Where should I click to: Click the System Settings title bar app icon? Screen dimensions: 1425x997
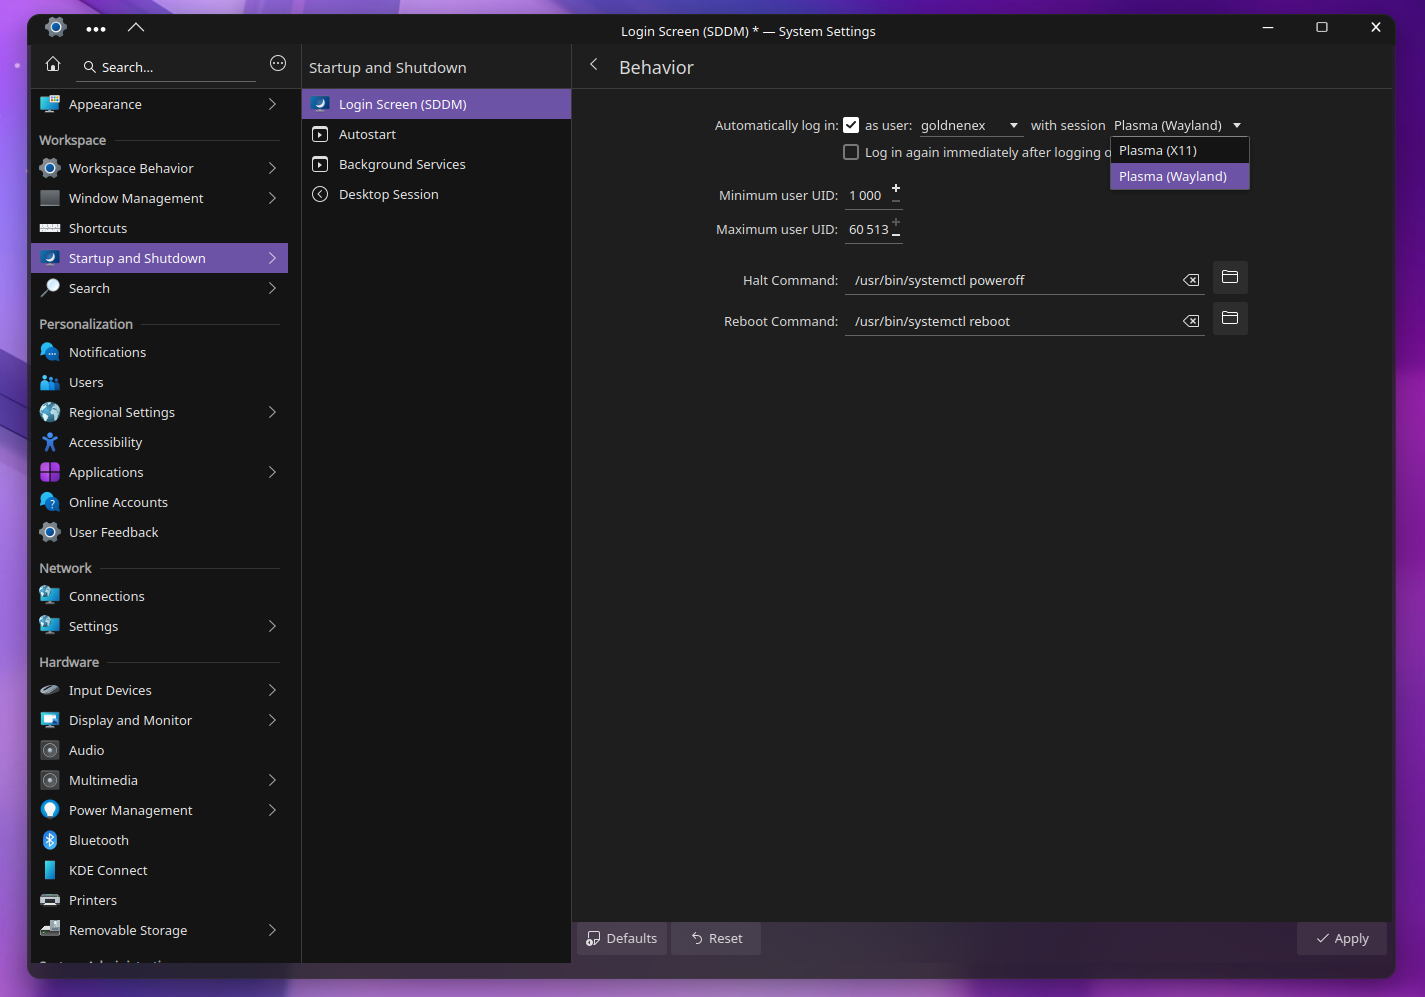(x=56, y=28)
